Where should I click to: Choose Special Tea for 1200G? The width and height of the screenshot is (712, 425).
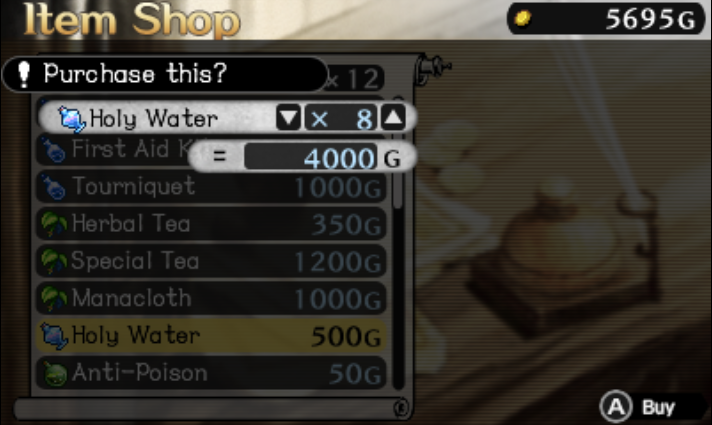[x=211, y=261]
